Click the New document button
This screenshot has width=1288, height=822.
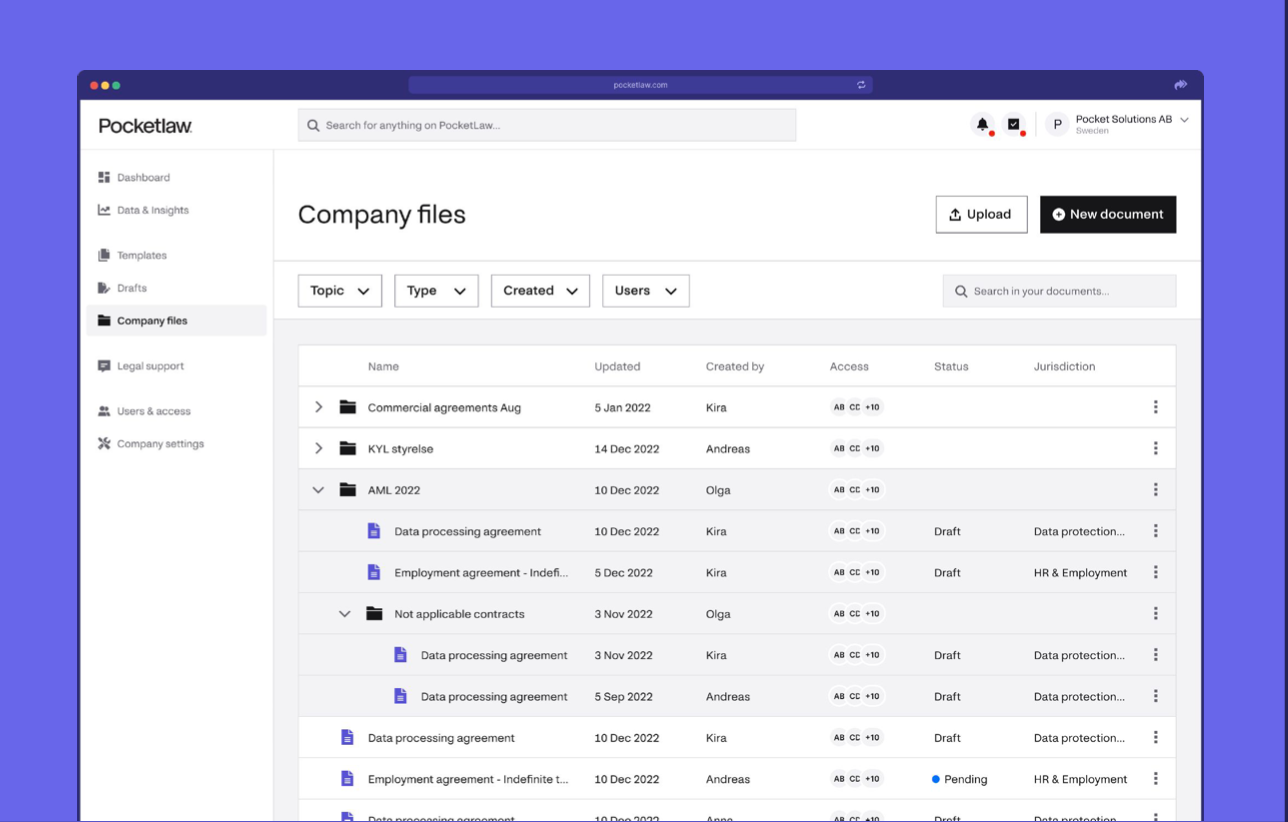click(1107, 215)
